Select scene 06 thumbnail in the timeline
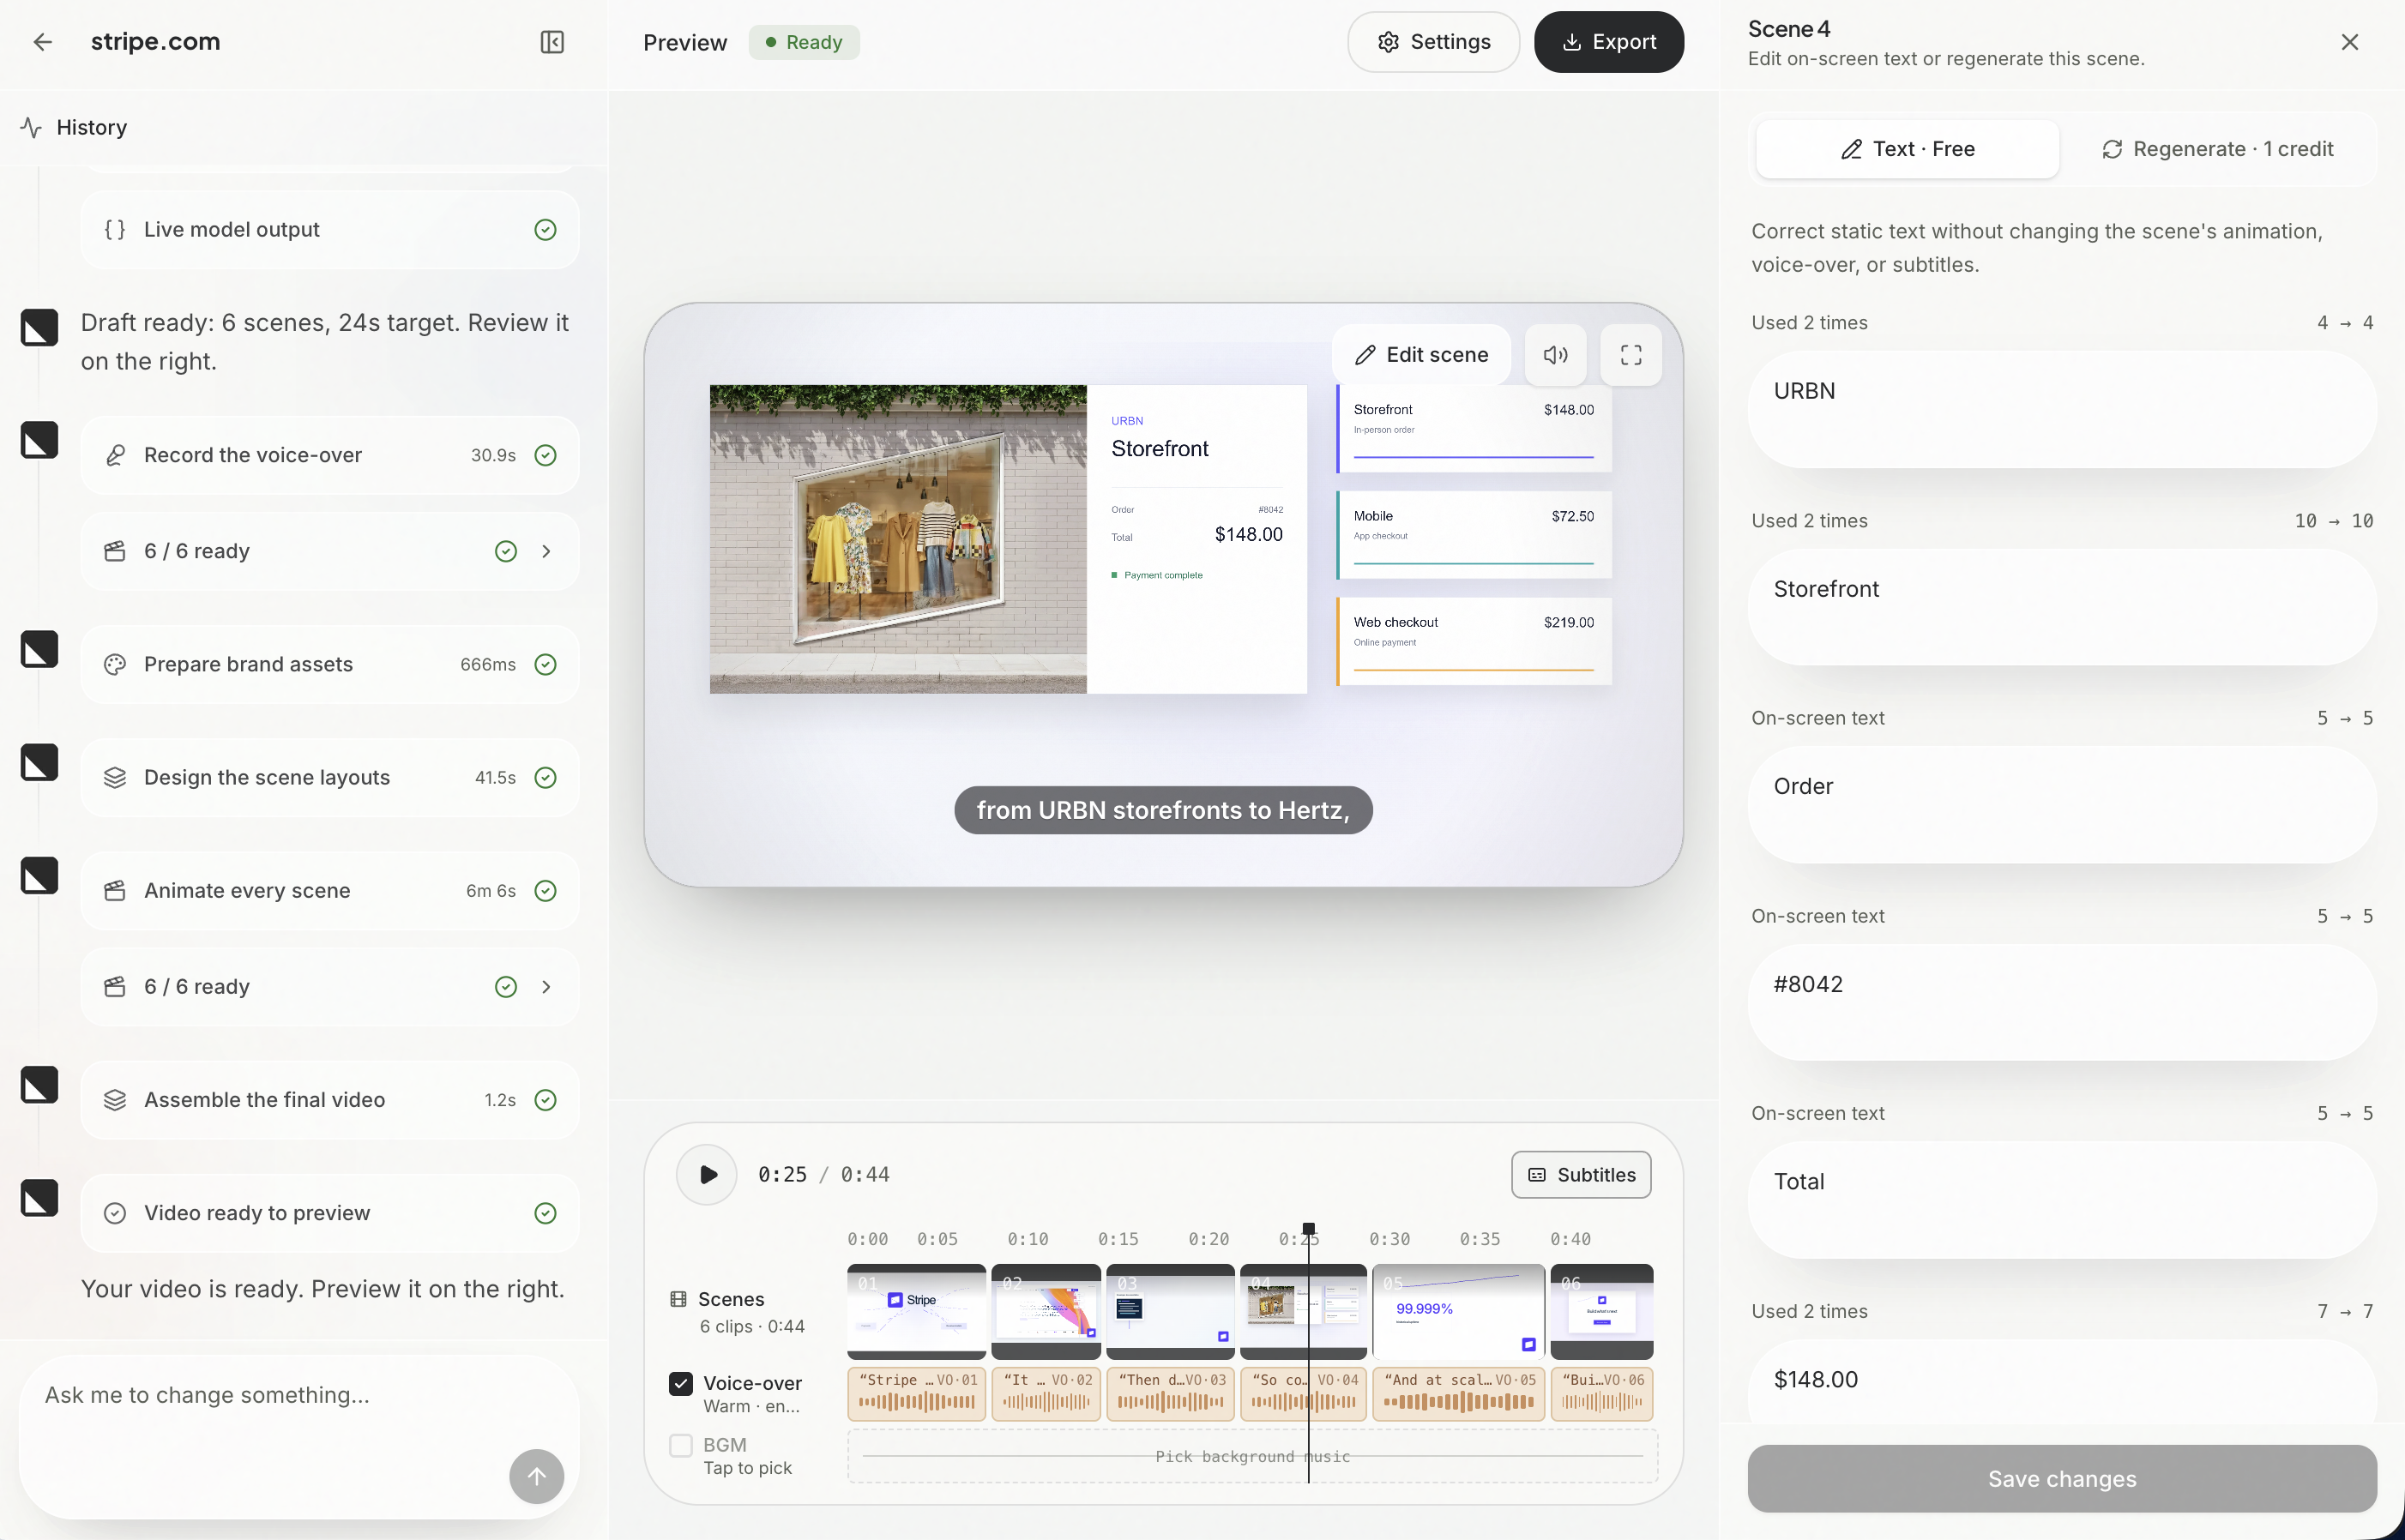This screenshot has width=2405, height=1540. click(x=1601, y=1311)
